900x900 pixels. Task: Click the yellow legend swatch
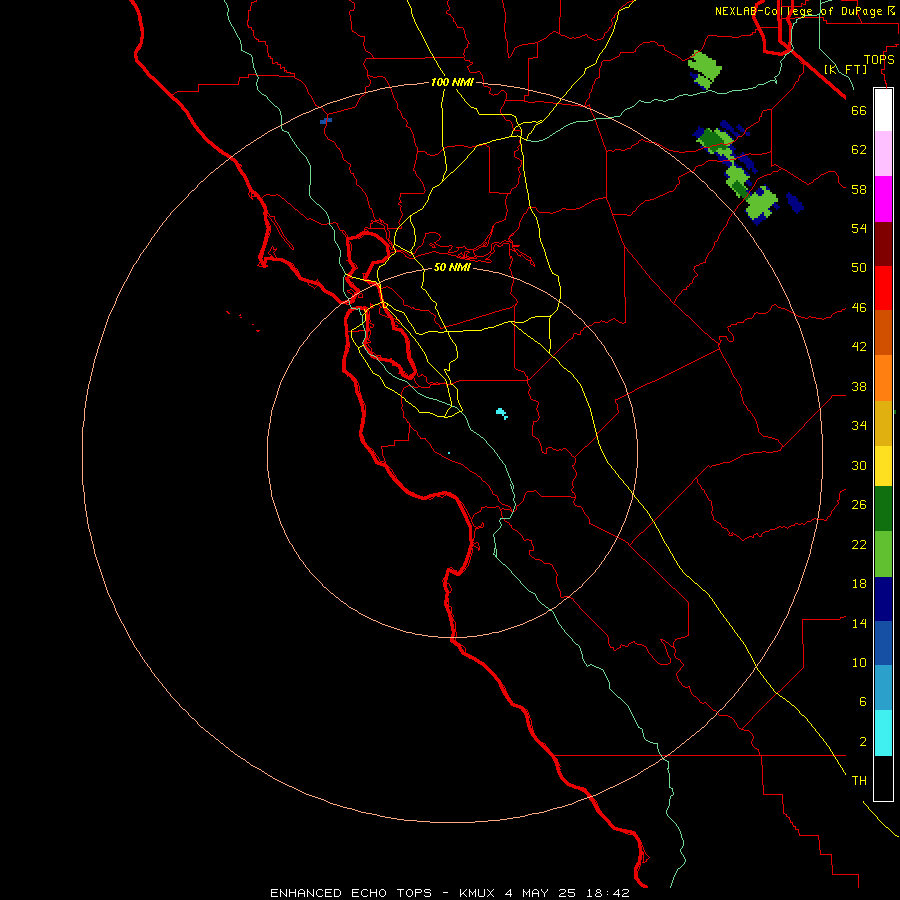883,466
